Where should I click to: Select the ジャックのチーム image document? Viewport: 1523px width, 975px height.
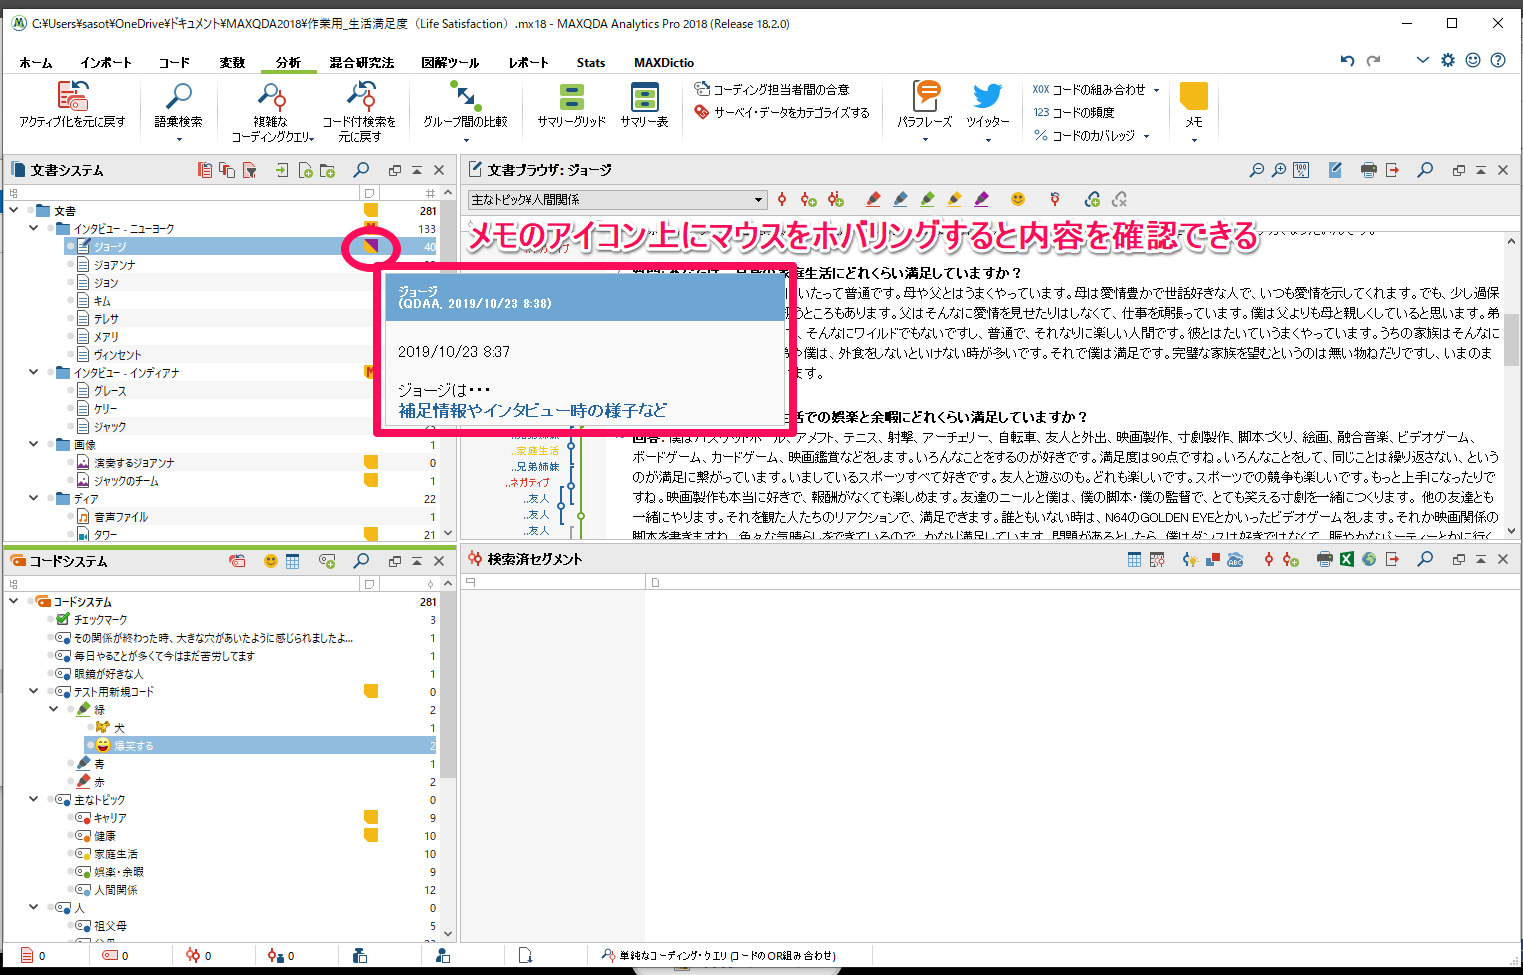click(126, 481)
